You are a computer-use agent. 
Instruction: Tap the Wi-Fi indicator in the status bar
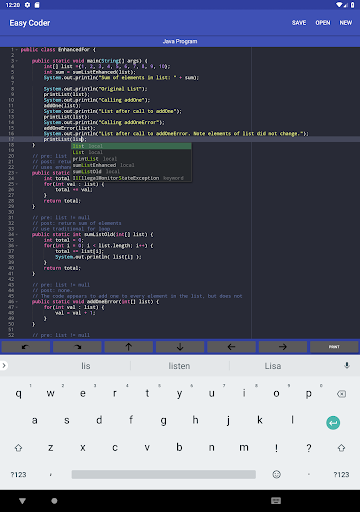tap(339, 5)
